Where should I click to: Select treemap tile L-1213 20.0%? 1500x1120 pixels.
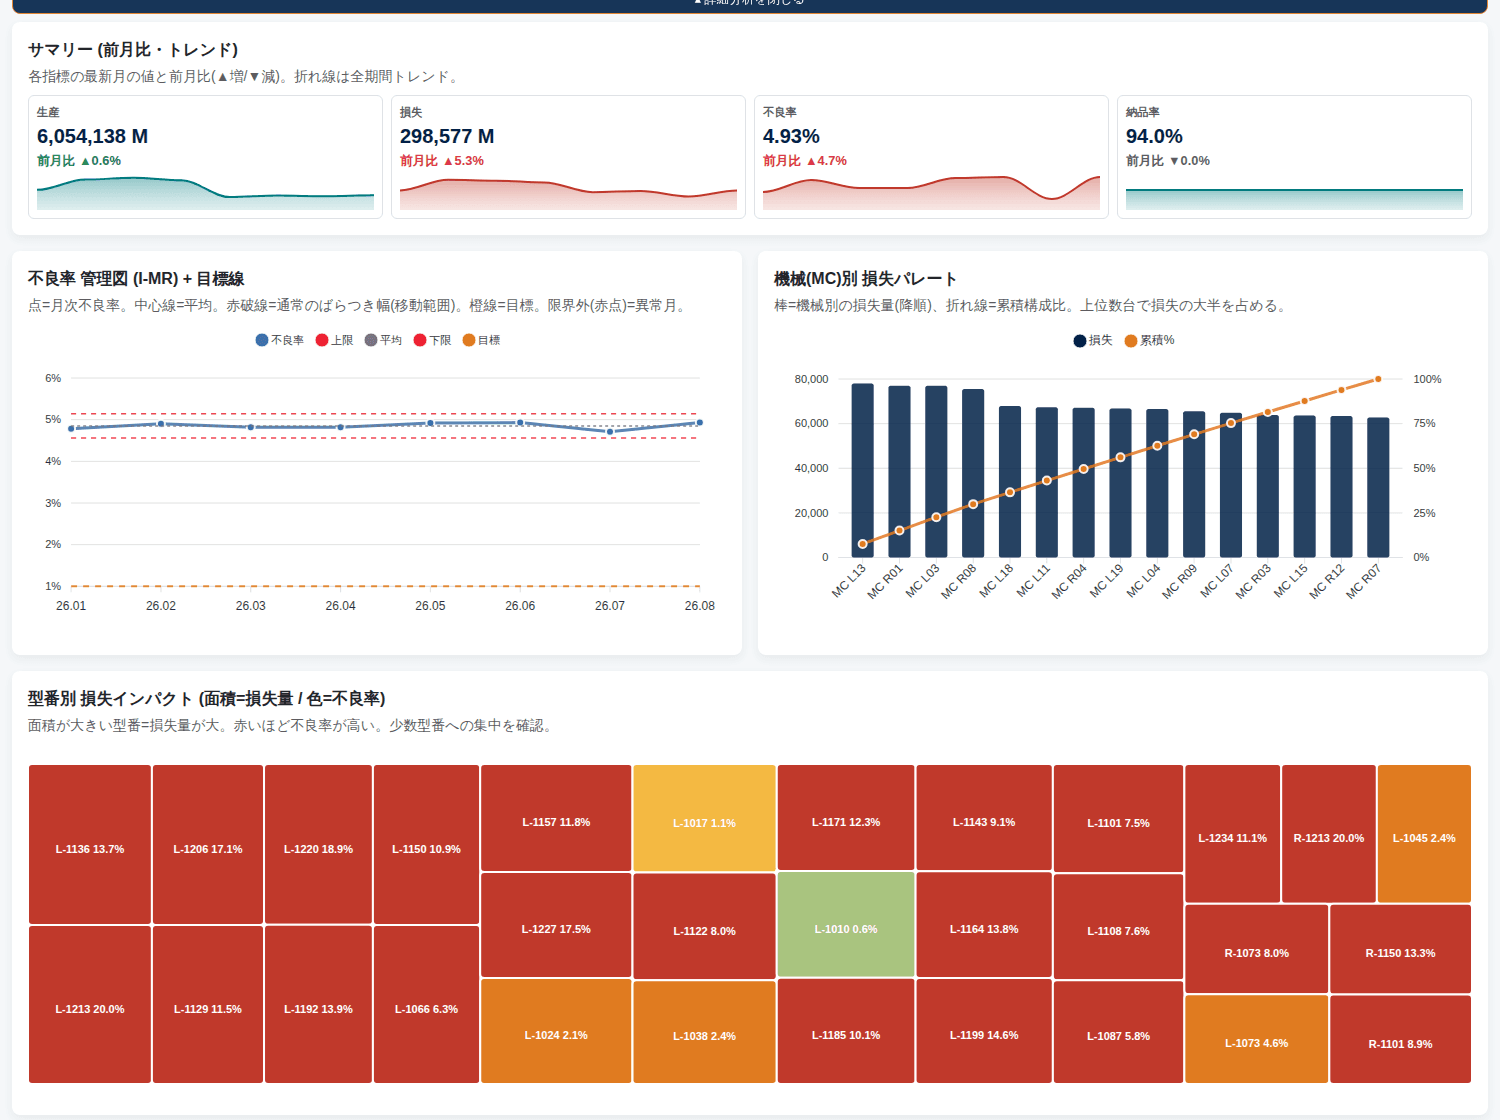[x=90, y=1005]
